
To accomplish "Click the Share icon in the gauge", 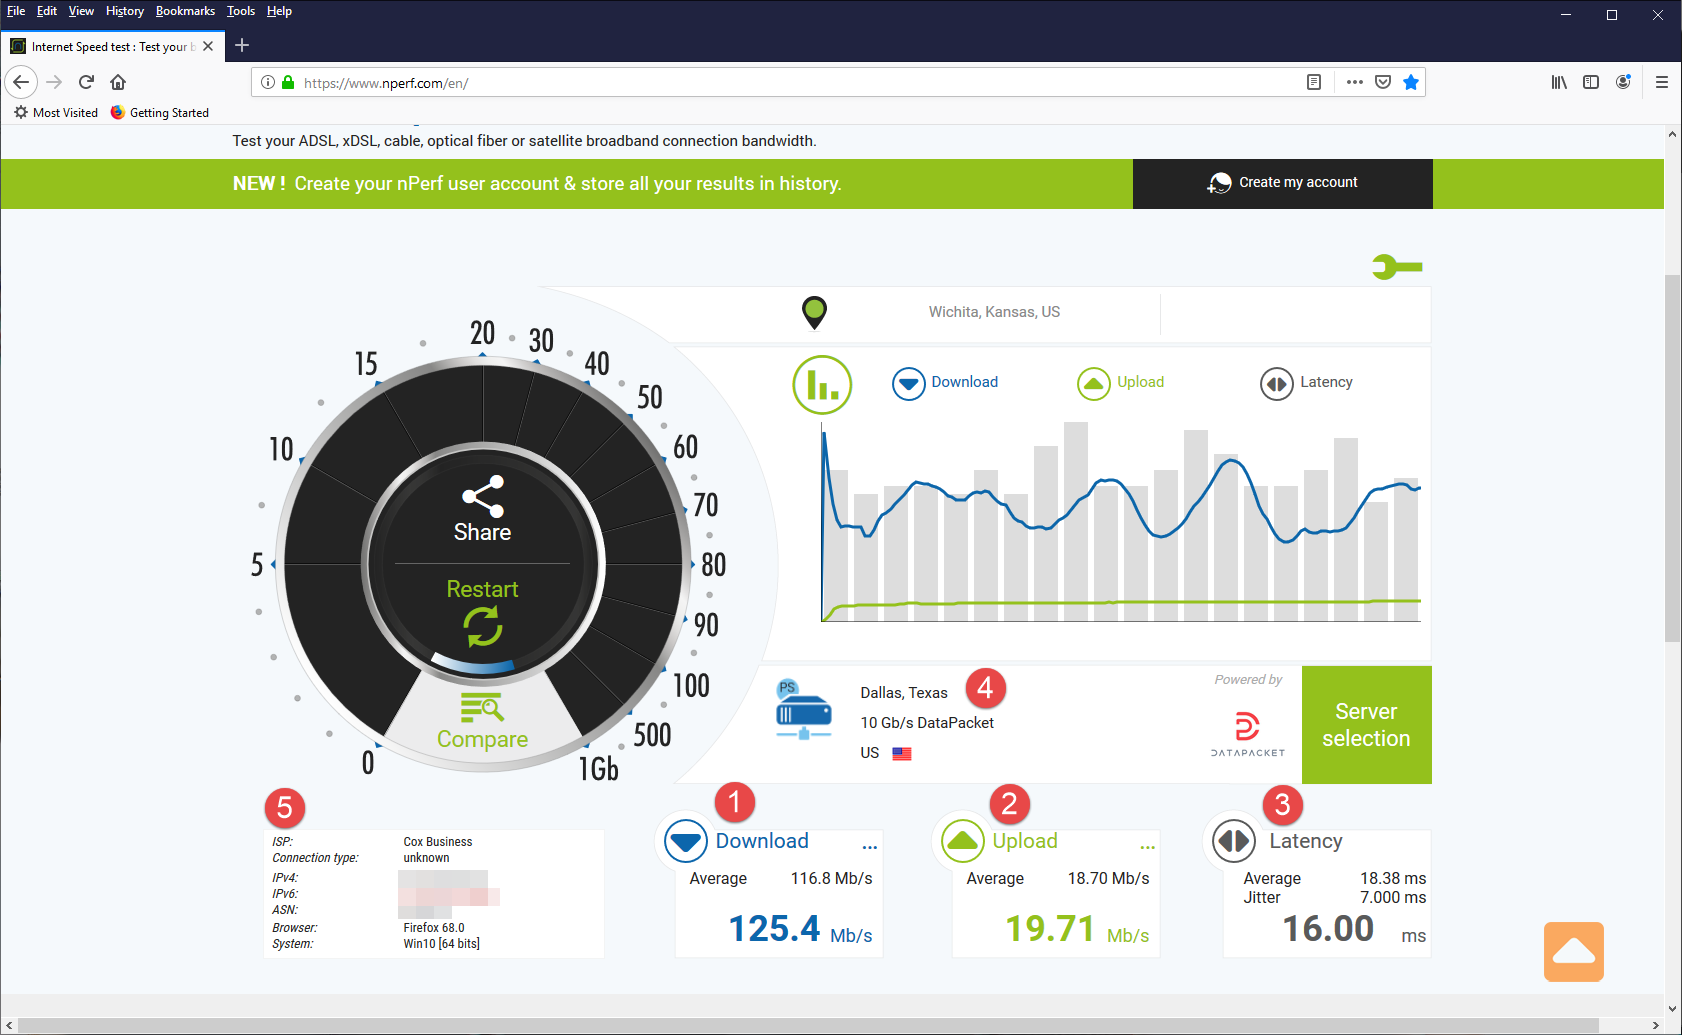I will (x=483, y=496).
